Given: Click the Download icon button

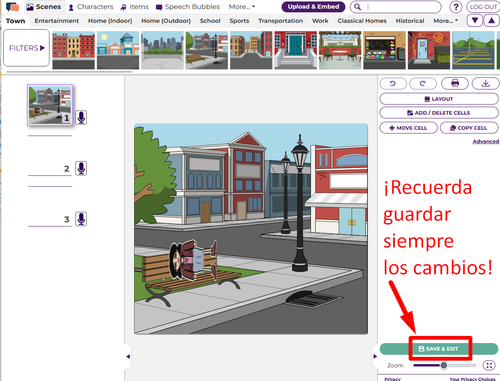Looking at the screenshot, I should click(x=486, y=83).
